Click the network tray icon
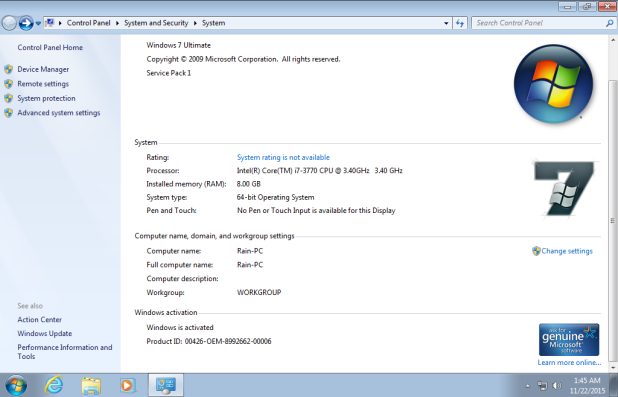The image size is (618, 397). coord(542,386)
